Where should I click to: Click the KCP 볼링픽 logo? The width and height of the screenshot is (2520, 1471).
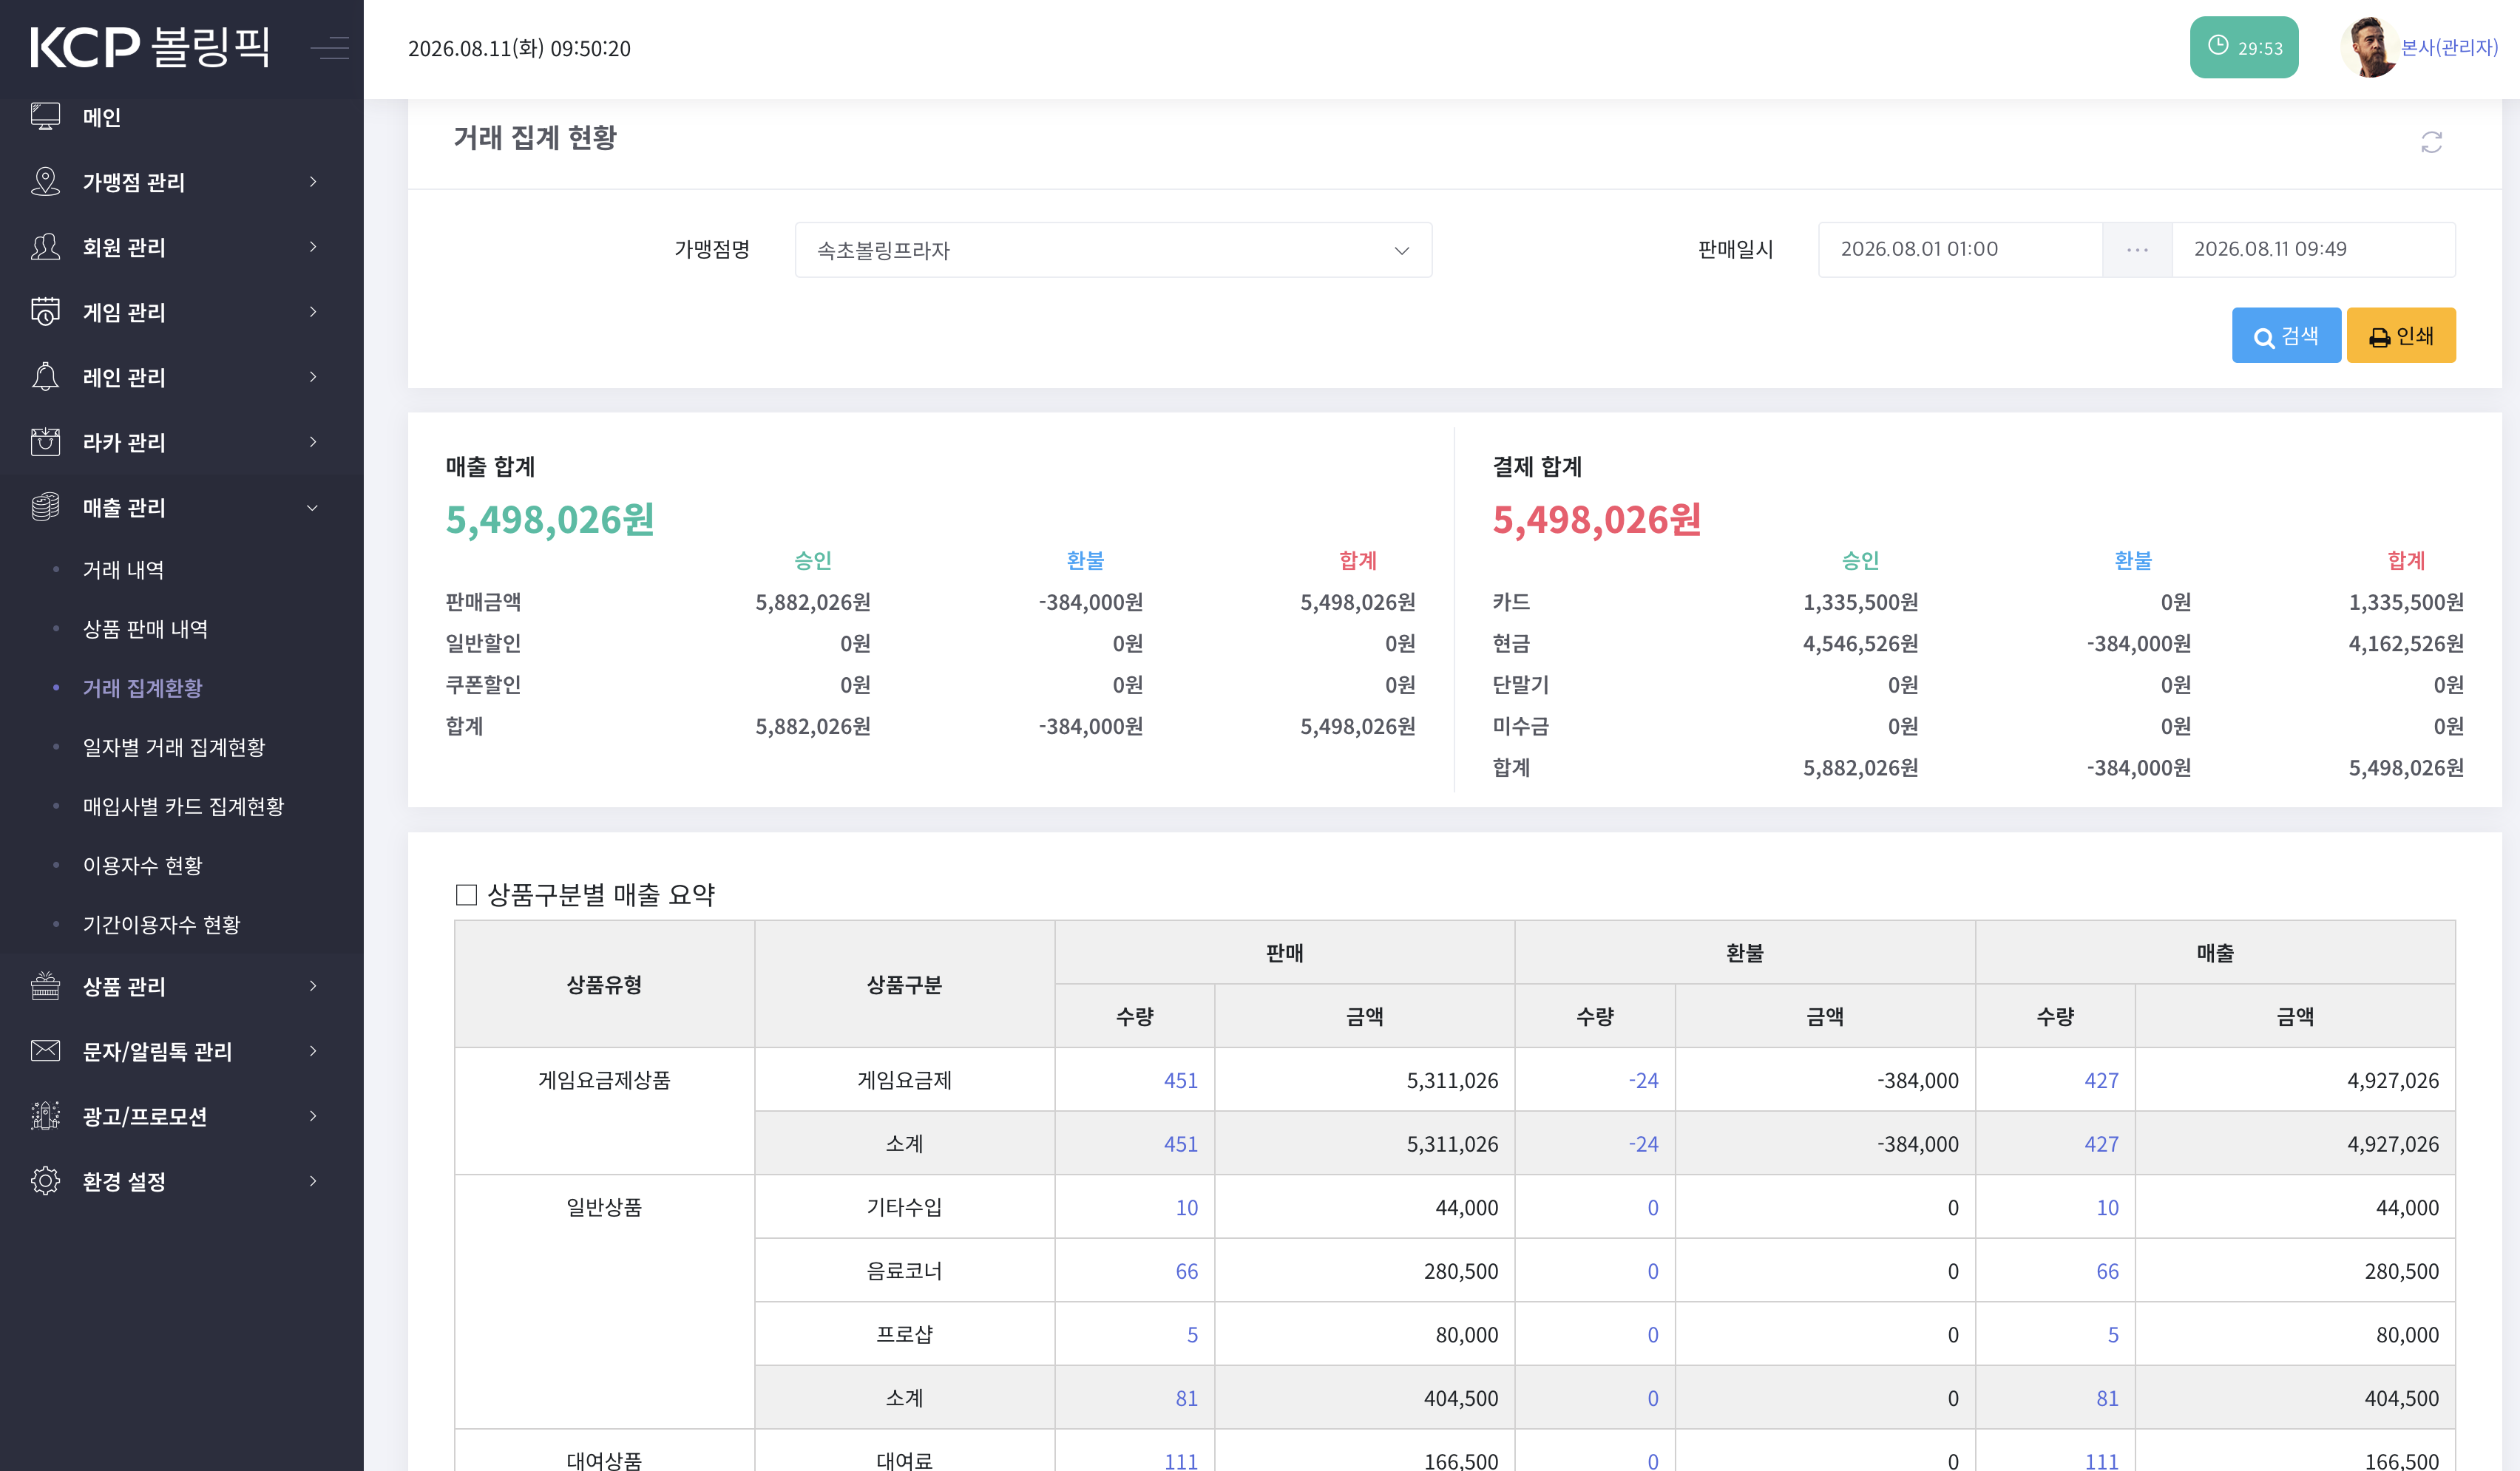[x=150, y=47]
